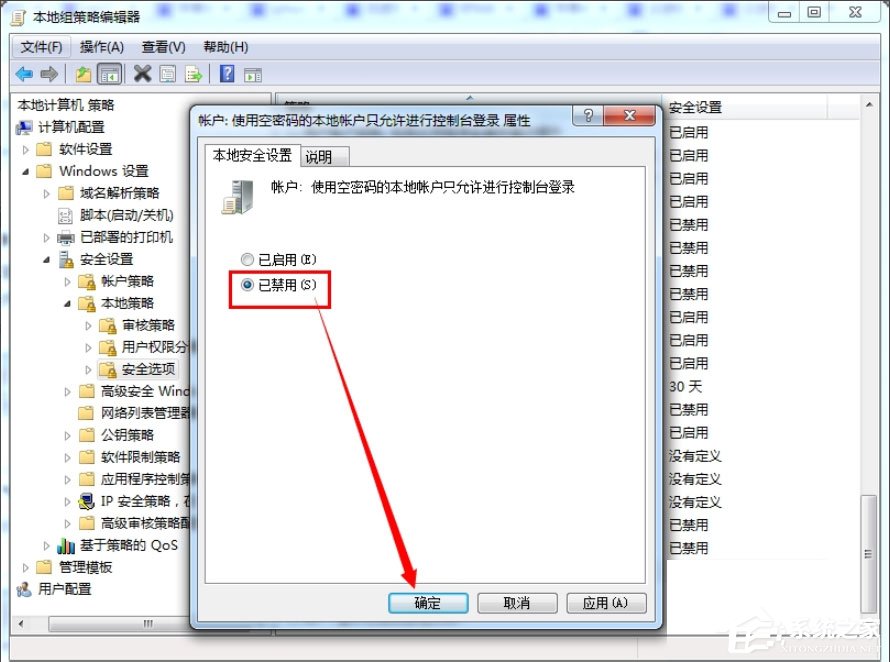Switch to the 说明 tab

[x=322, y=156]
